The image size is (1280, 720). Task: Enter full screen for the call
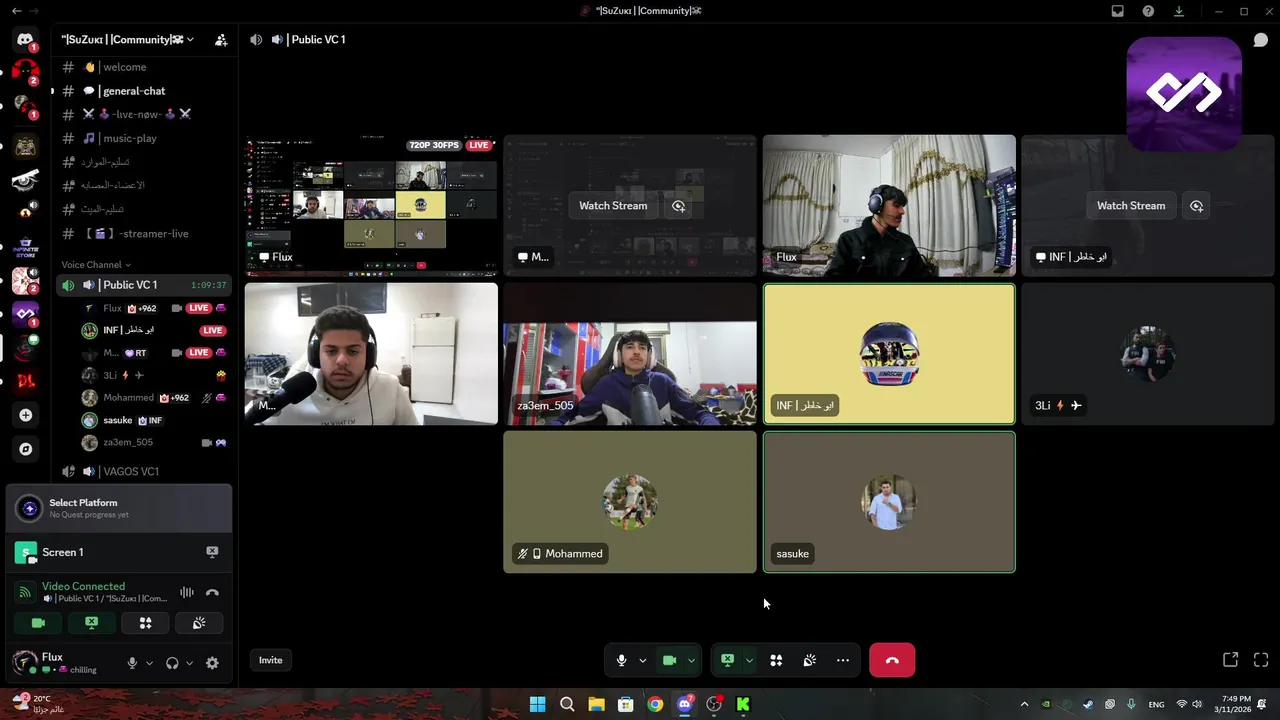[x=1261, y=660]
